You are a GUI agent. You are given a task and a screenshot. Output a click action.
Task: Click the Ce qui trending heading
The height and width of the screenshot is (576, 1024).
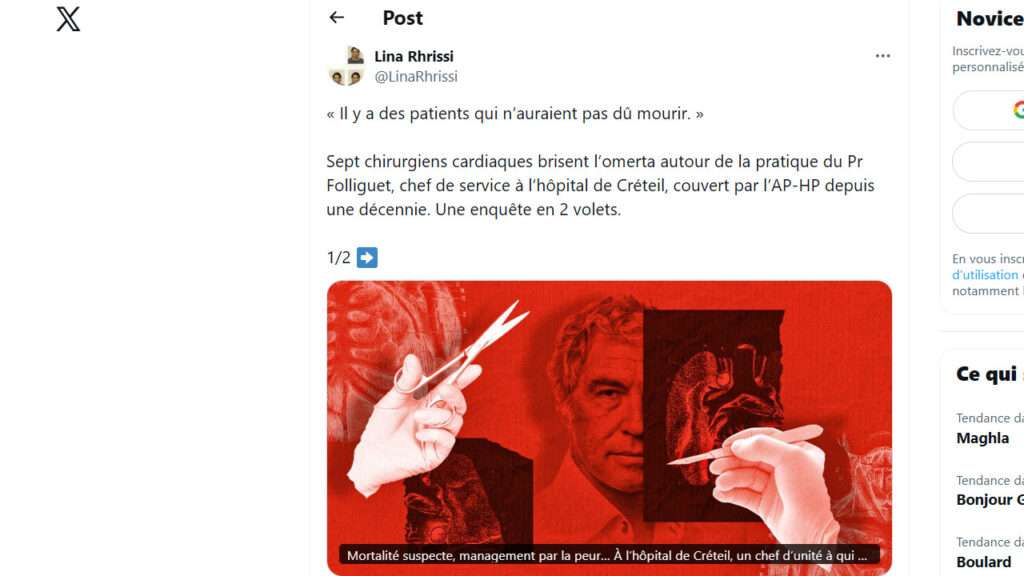click(x=989, y=374)
